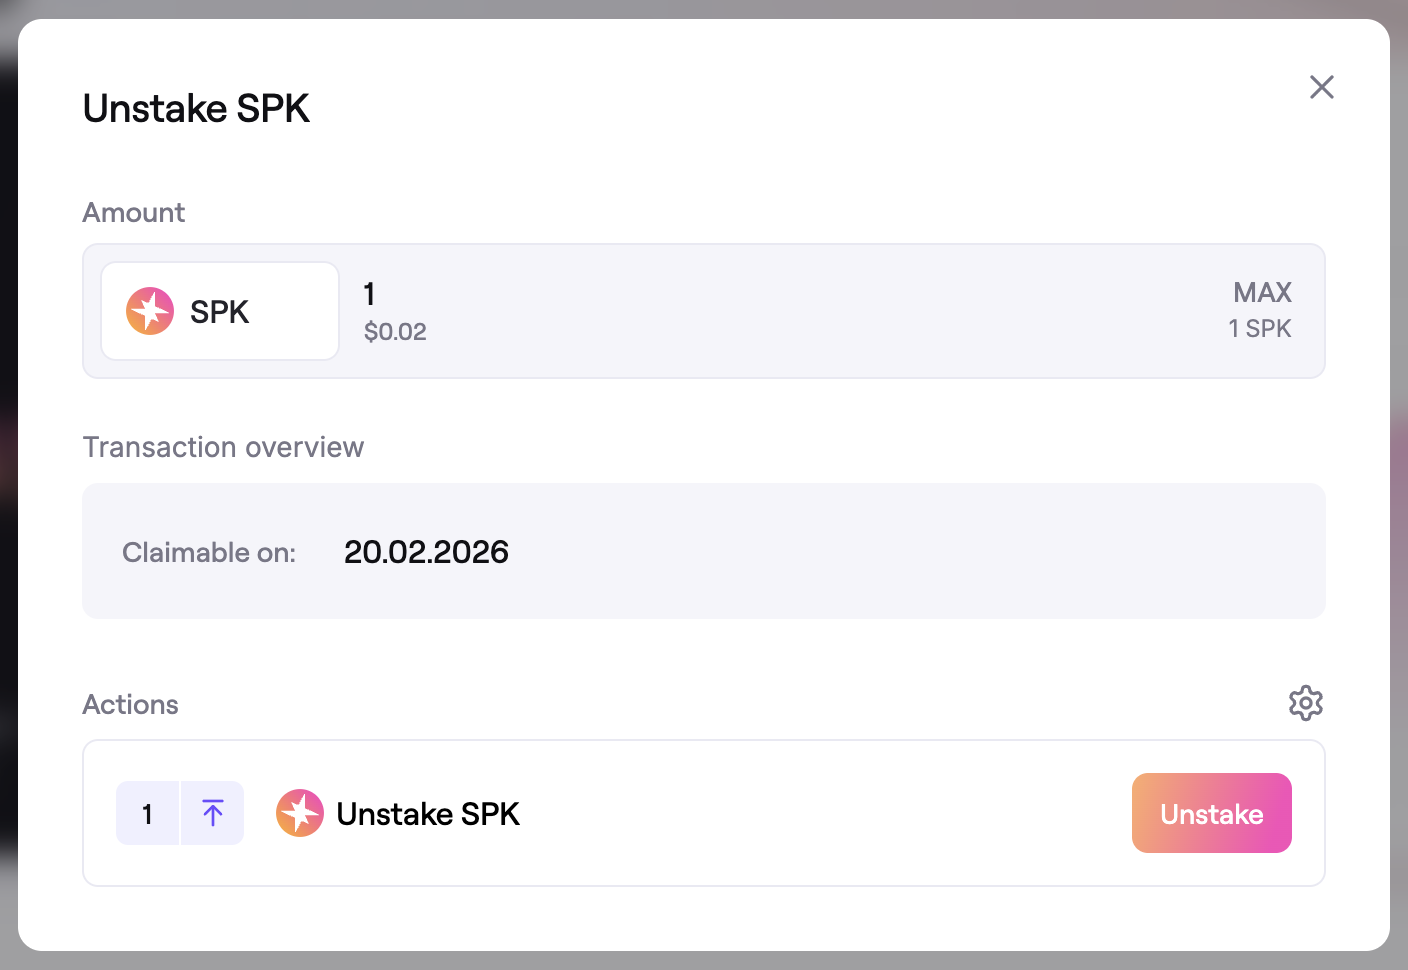Open the Actions settings gear
1408x970 pixels.
[1305, 703]
